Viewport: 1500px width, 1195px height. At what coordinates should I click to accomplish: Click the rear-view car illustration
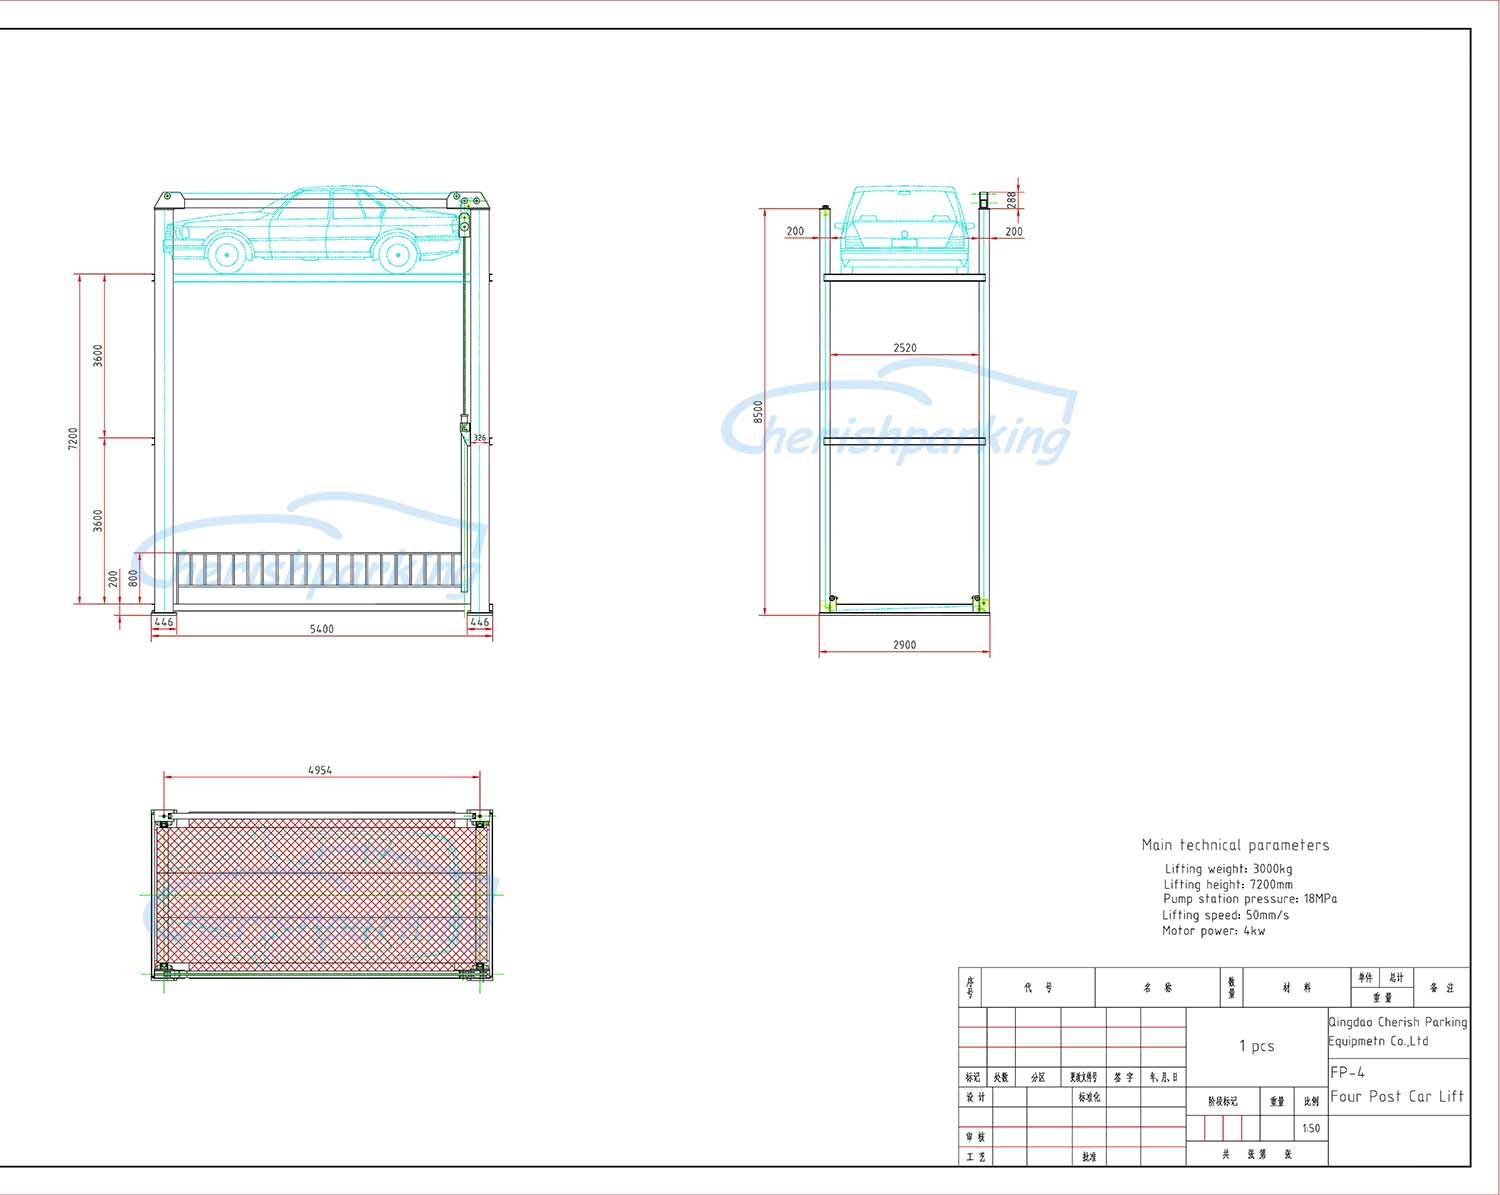904,228
